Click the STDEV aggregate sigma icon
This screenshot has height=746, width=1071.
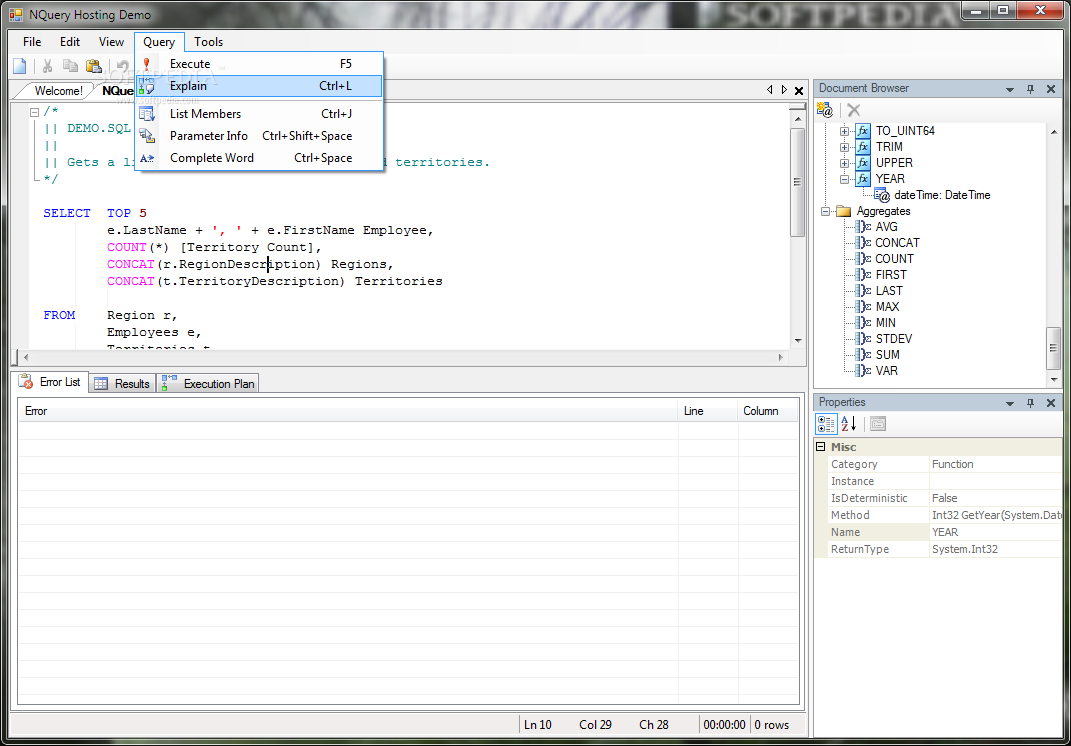pos(863,339)
